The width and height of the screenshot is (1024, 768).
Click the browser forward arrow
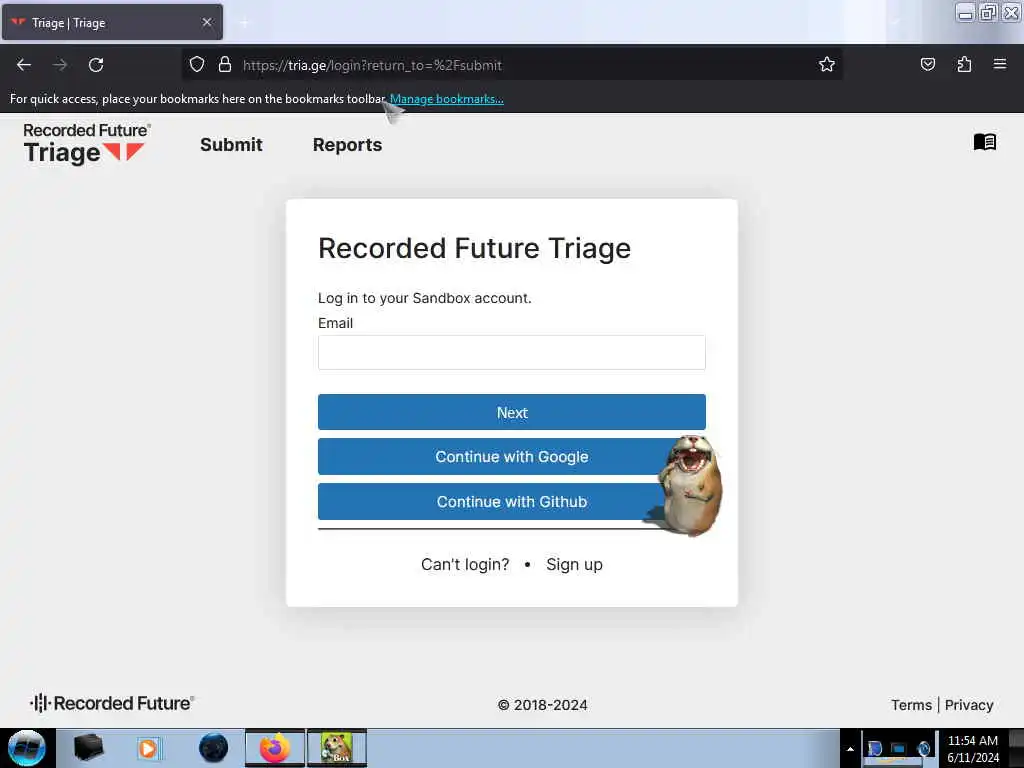pos(60,65)
